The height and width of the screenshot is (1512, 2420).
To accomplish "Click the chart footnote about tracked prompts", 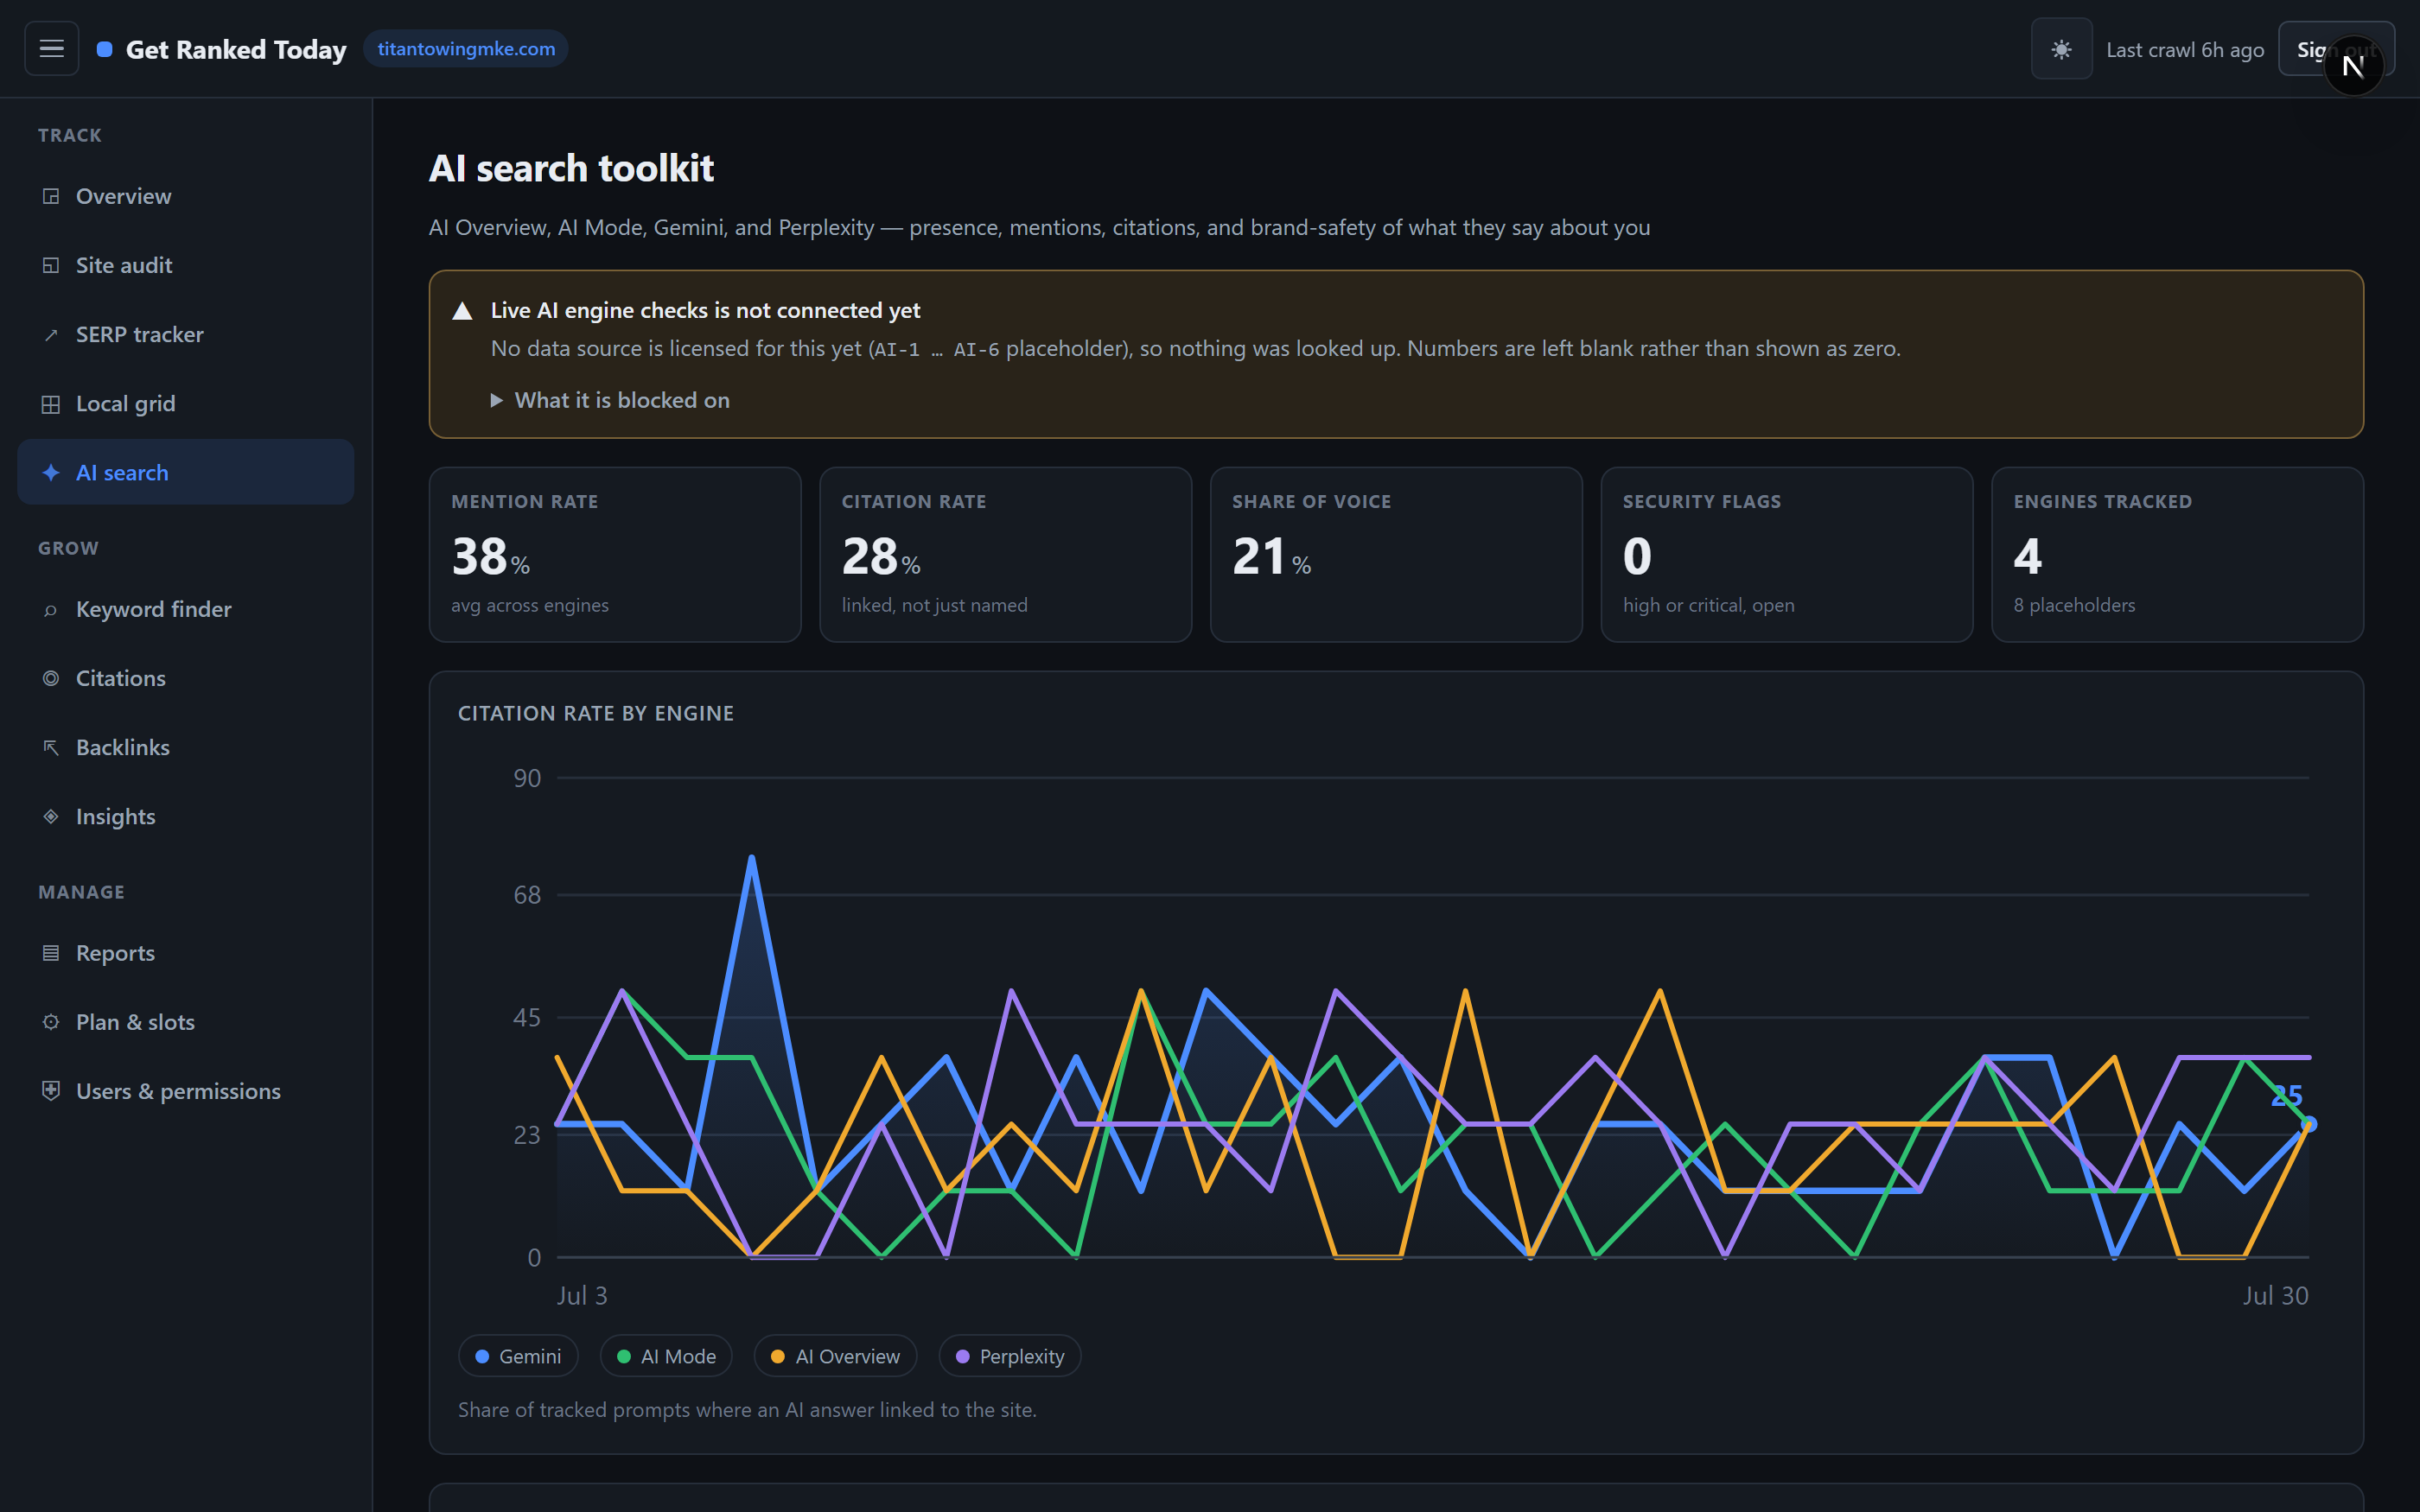I will [747, 1409].
